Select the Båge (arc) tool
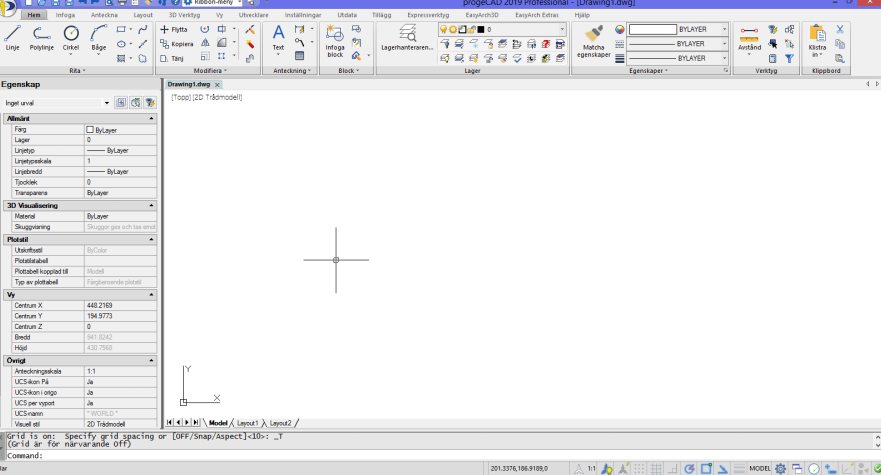This screenshot has width=881, height=475. tap(99, 38)
